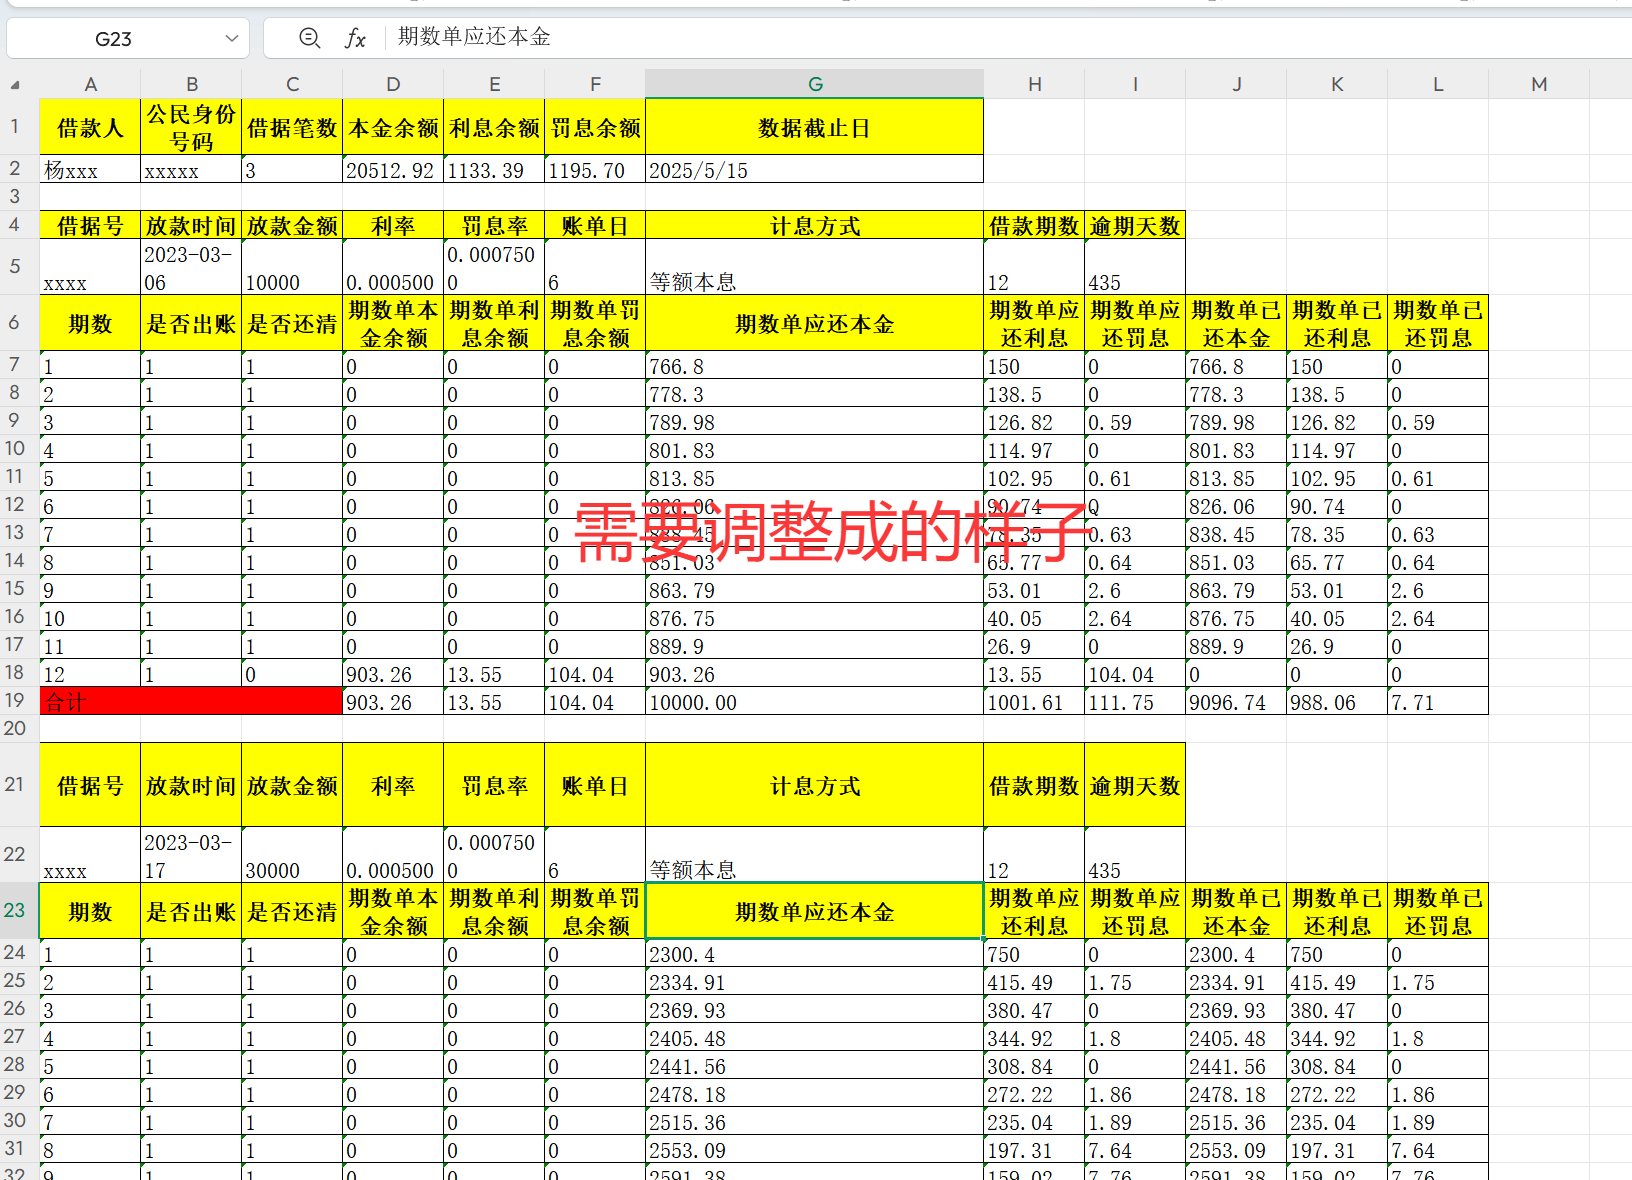Image resolution: width=1632 pixels, height=1180 pixels.
Task: Click cell 766.8 in column G
Action: (815, 365)
